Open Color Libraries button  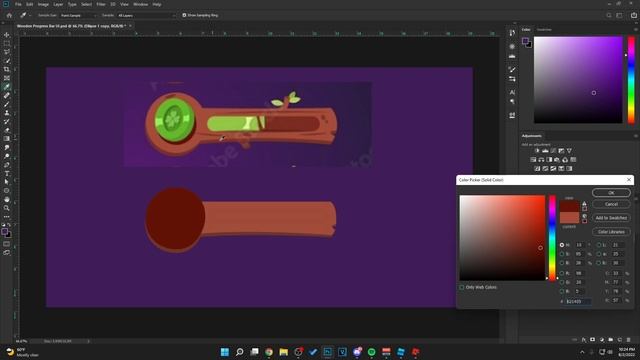tap(611, 232)
